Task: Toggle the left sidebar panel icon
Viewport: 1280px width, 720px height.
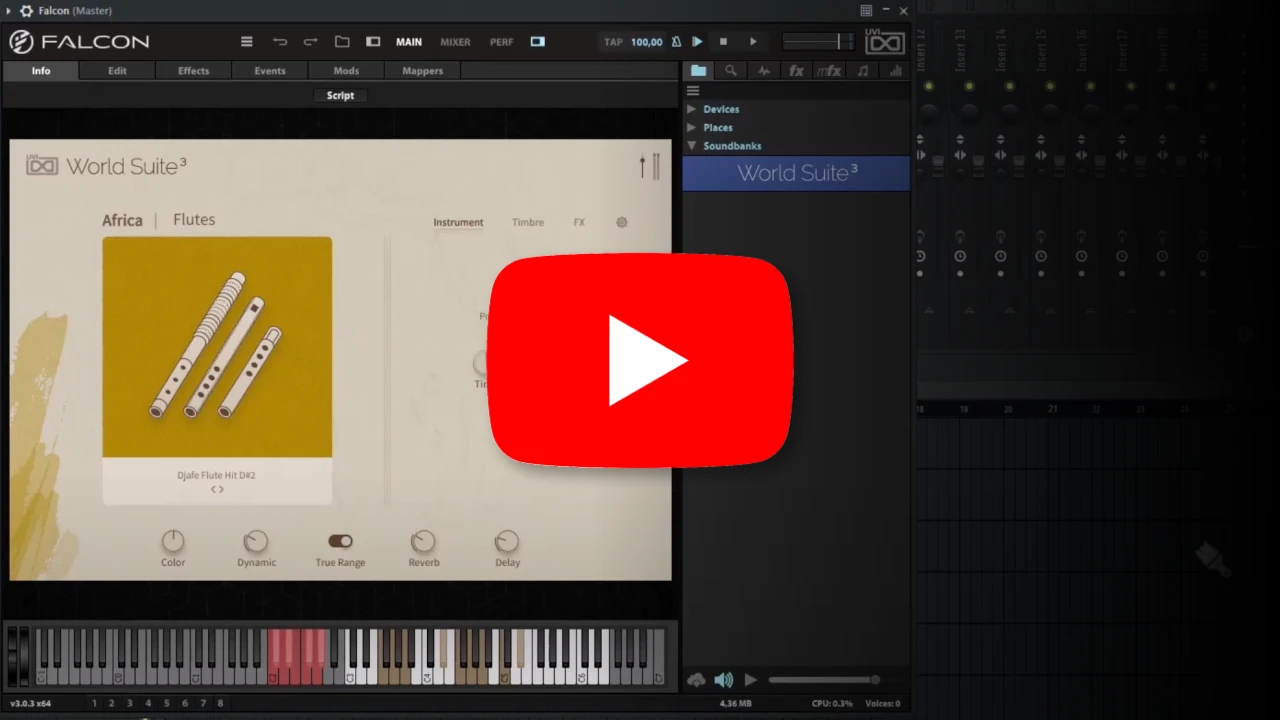Action: pos(373,42)
